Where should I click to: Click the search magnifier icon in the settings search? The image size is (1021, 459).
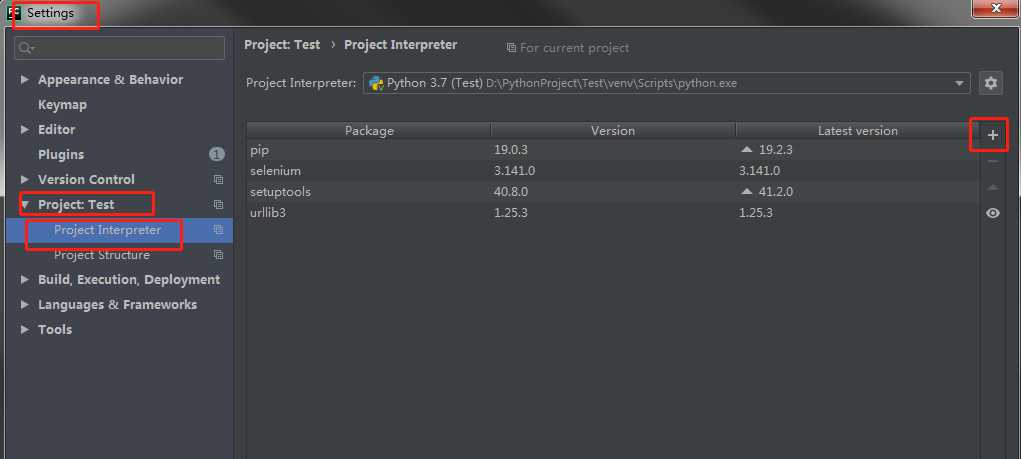[x=26, y=48]
